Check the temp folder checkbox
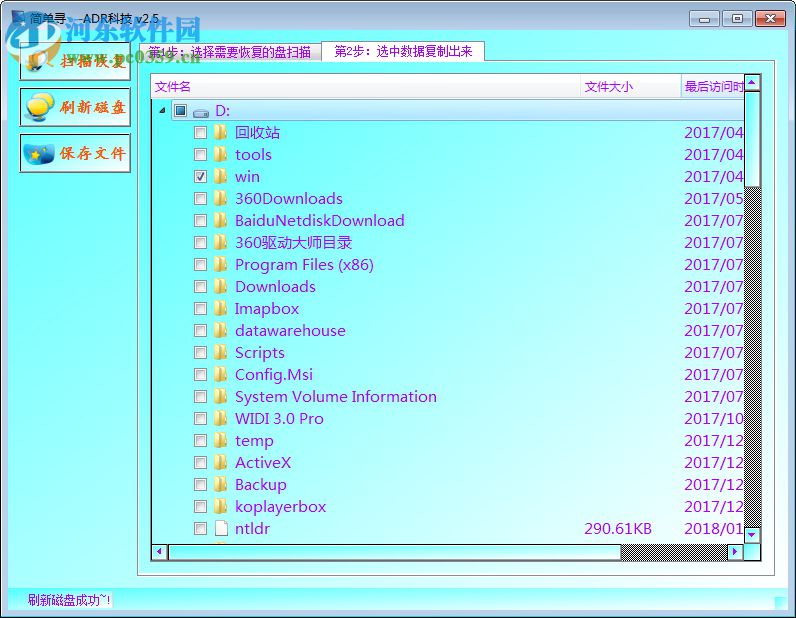This screenshot has height=618, width=796. pos(201,441)
